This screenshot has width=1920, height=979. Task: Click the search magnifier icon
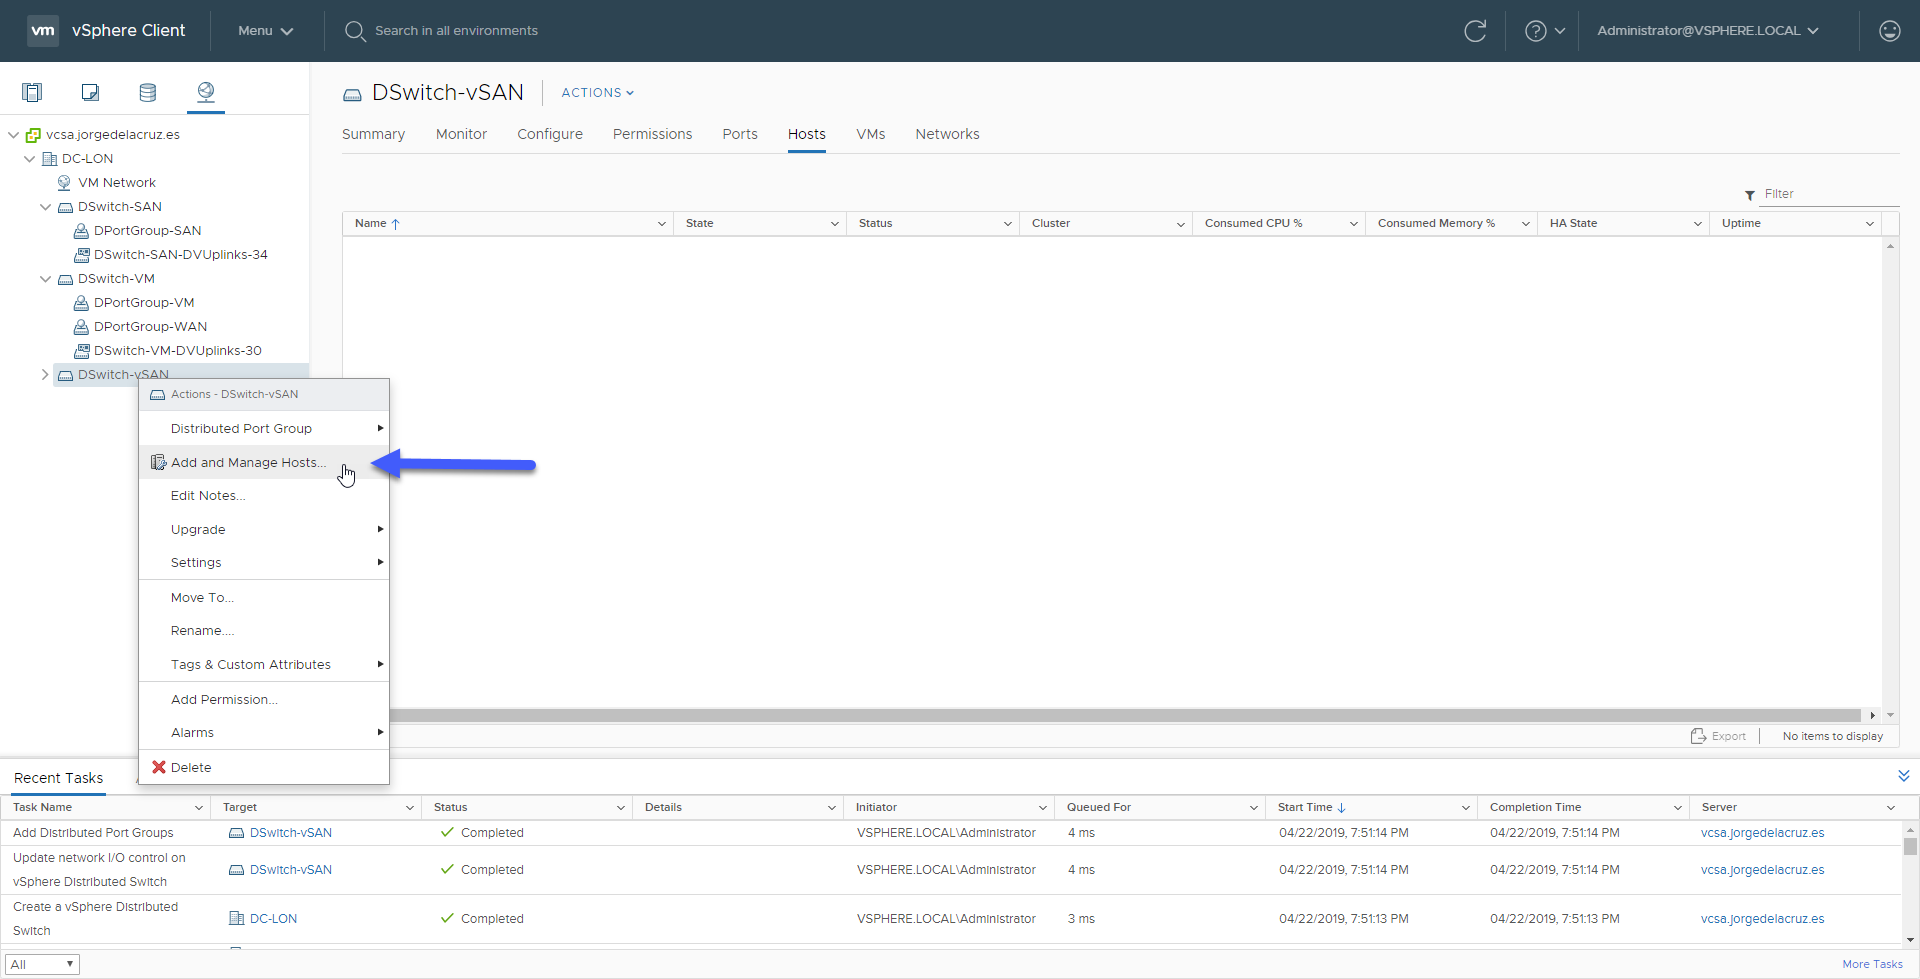point(355,31)
